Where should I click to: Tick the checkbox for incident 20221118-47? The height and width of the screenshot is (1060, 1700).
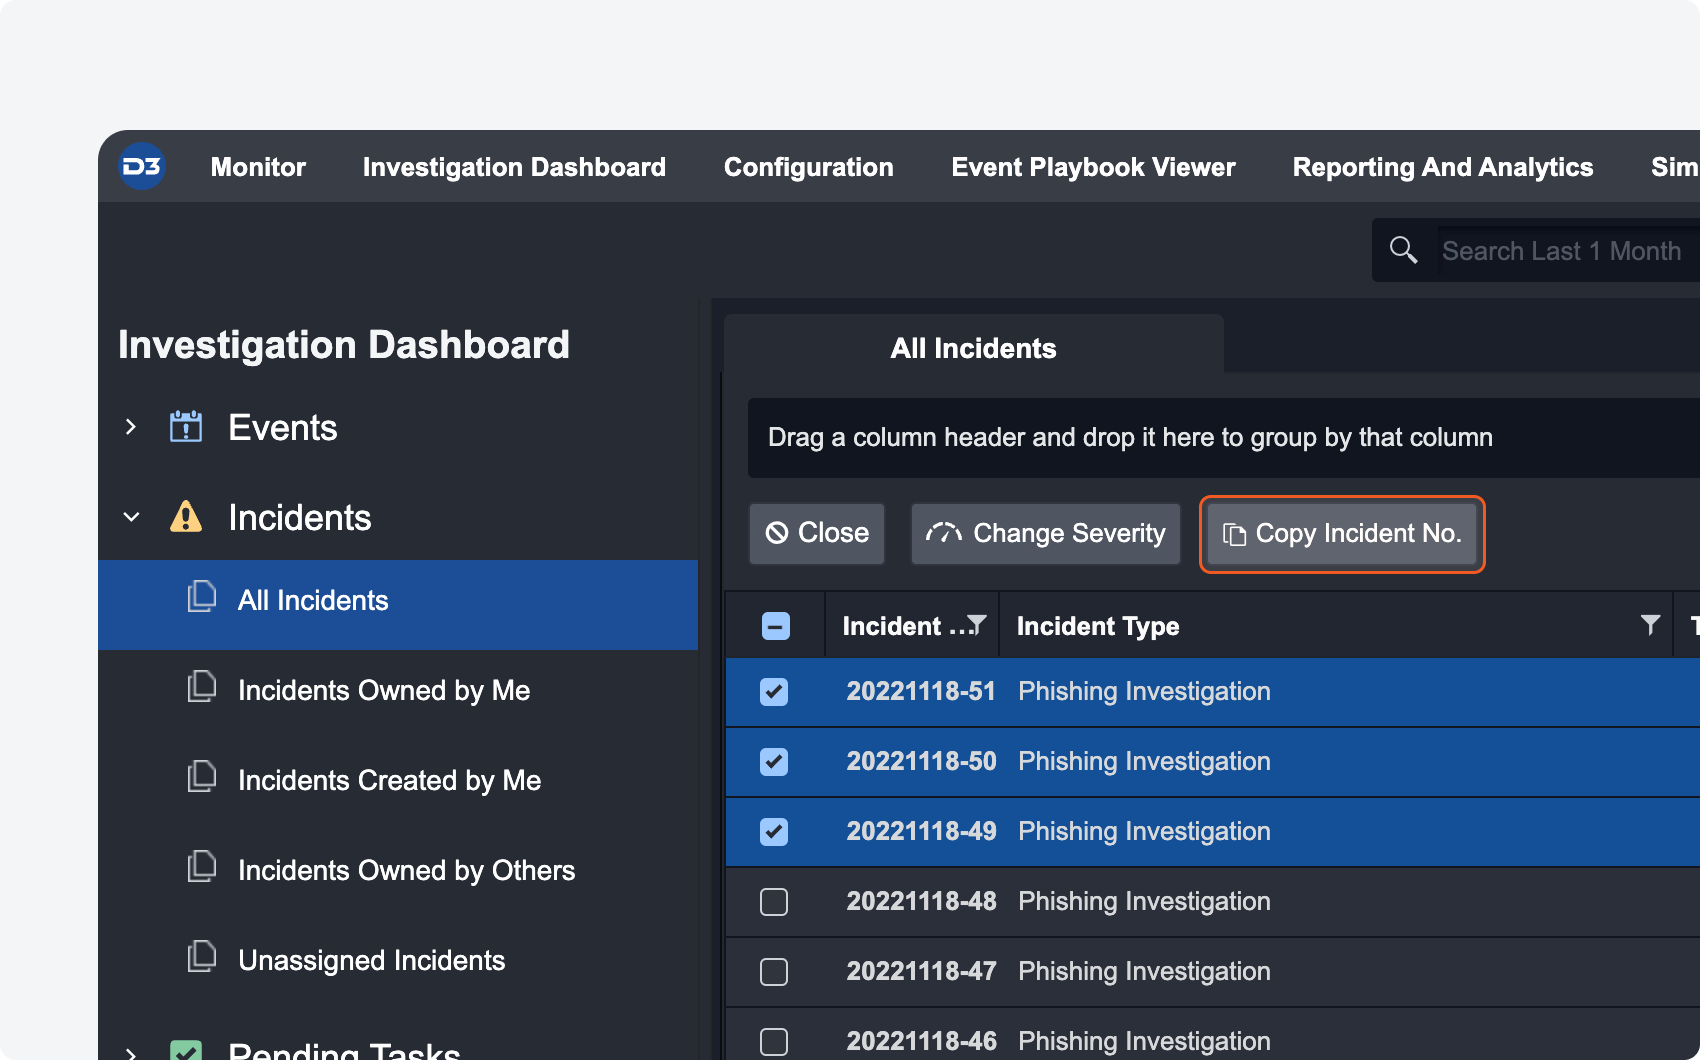pyautogui.click(x=774, y=972)
